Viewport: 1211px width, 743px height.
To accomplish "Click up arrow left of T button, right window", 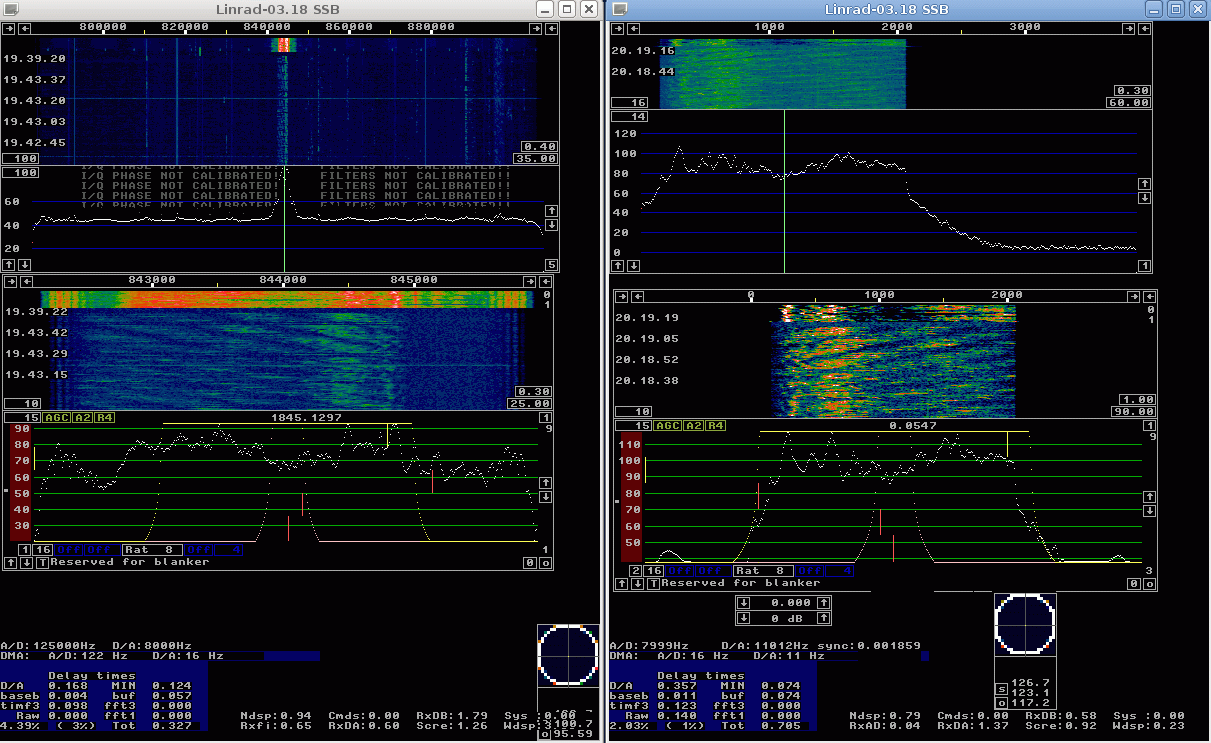I will [x=622, y=583].
